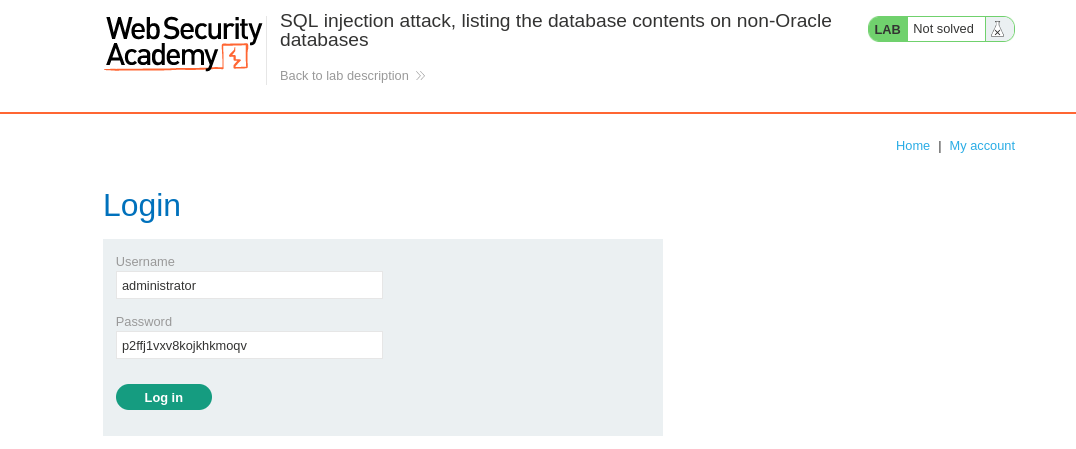Click the lab flask icon
The height and width of the screenshot is (449, 1076).
coord(998,29)
